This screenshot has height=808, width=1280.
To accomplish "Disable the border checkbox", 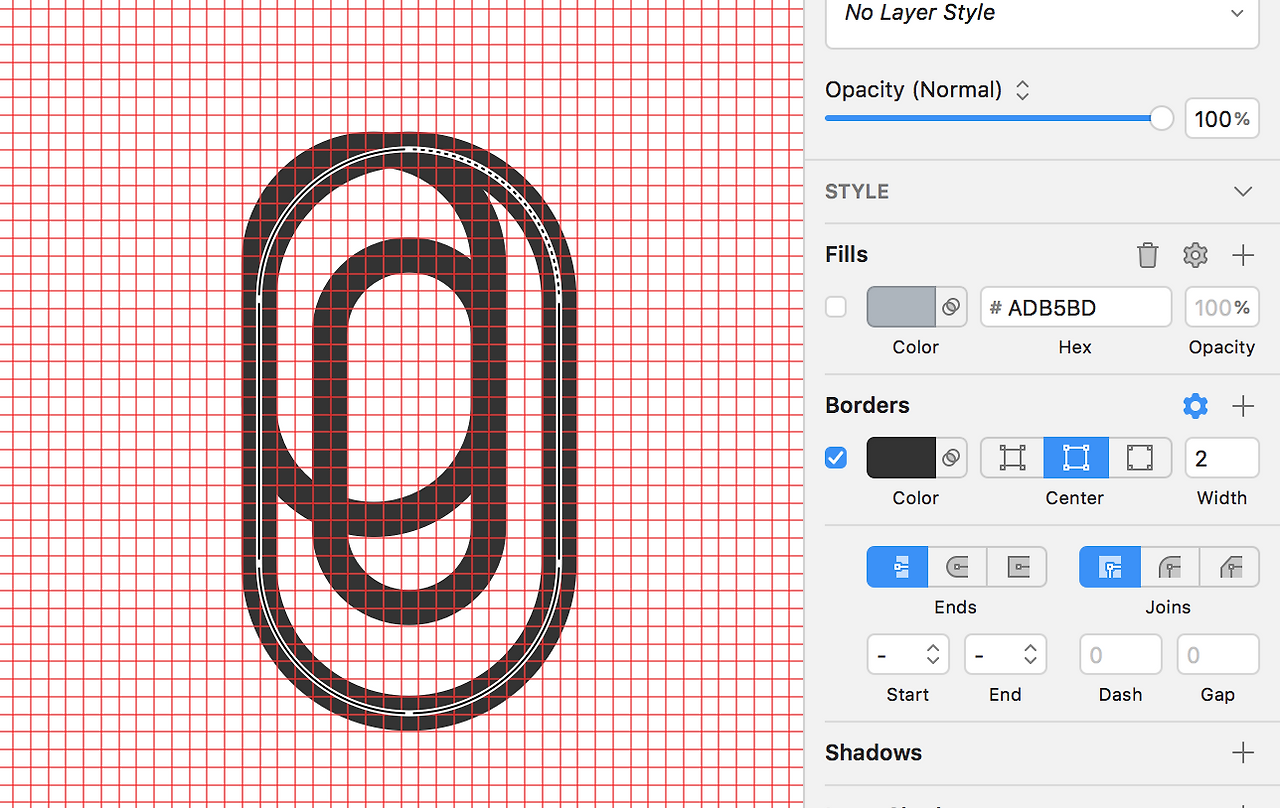I will click(x=836, y=458).
